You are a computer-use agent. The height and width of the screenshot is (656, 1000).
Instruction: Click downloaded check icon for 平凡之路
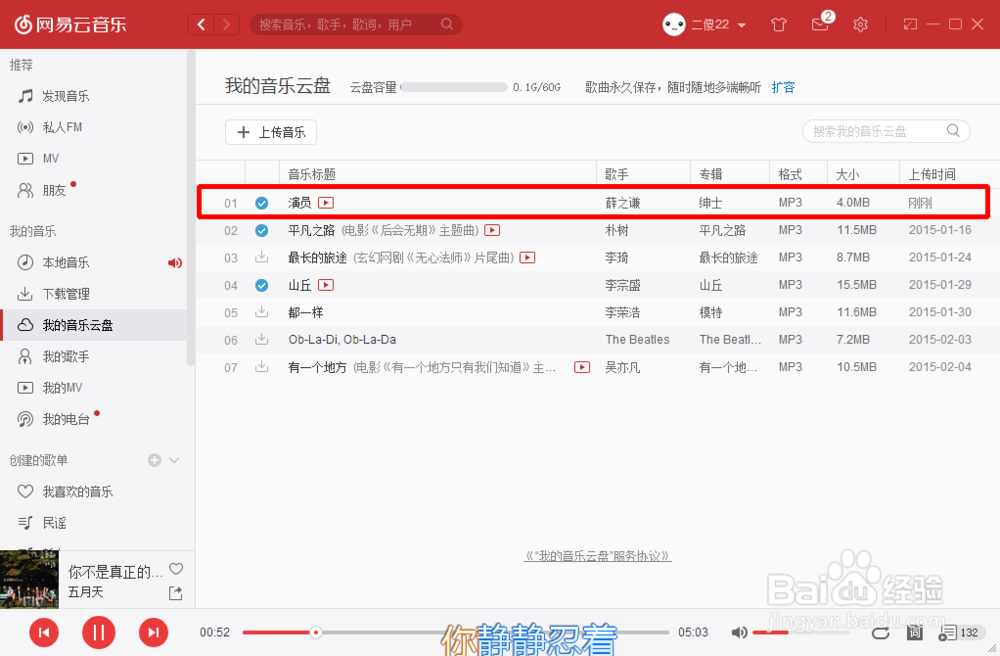coord(261,230)
